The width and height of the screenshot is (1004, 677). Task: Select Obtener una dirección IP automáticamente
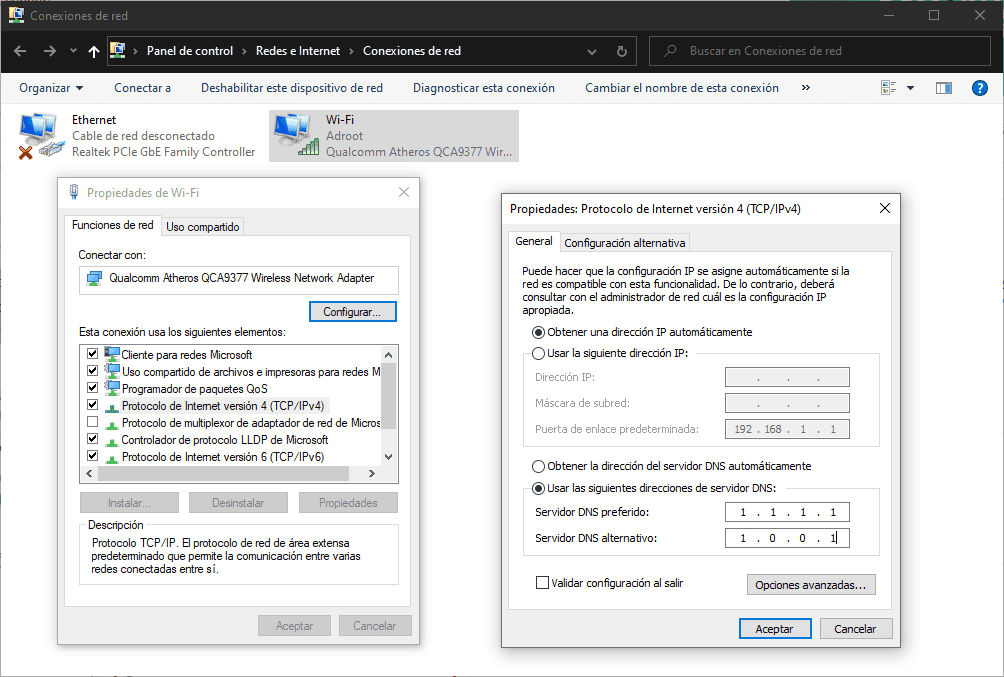[x=538, y=332]
